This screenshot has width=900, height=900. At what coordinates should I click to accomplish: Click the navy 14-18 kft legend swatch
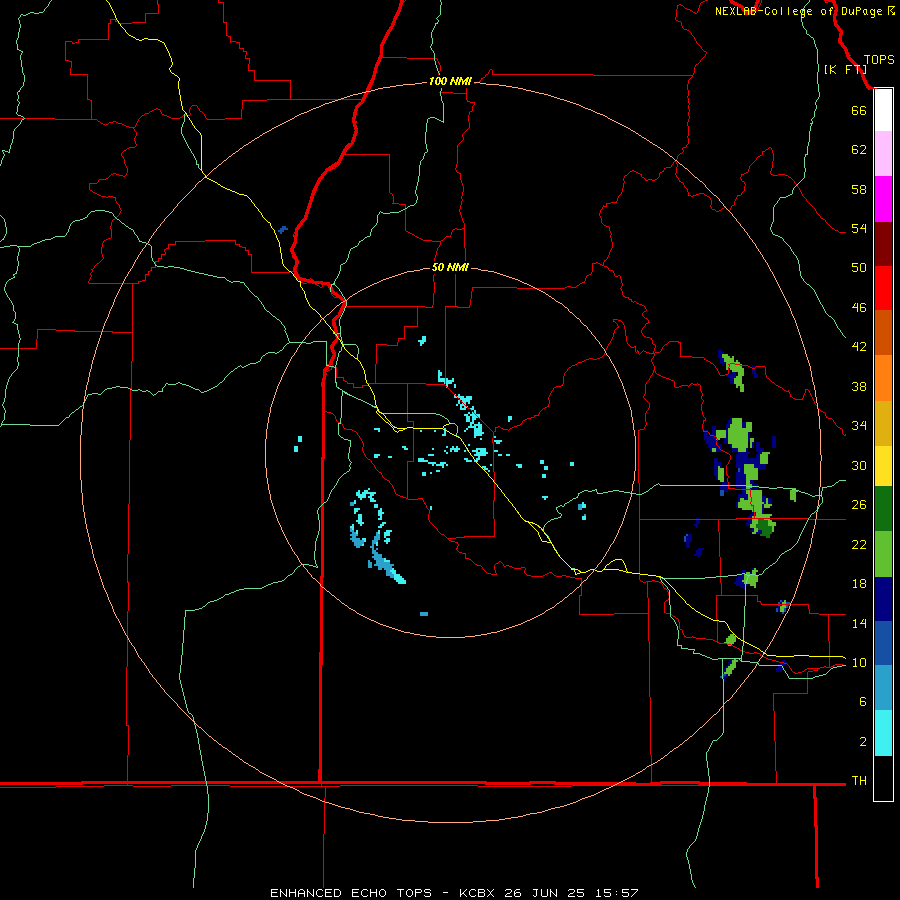click(x=883, y=599)
